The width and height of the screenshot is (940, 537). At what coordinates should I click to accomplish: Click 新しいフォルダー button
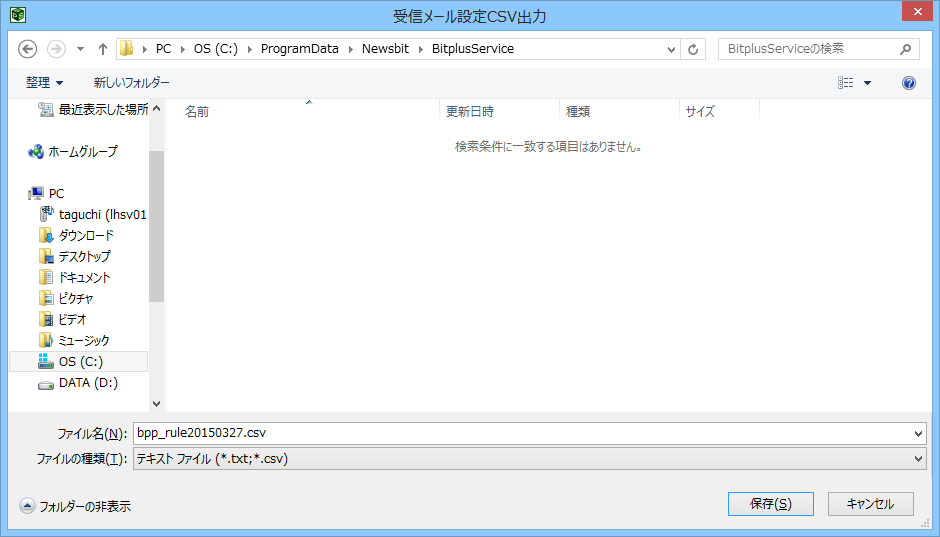tap(131, 83)
